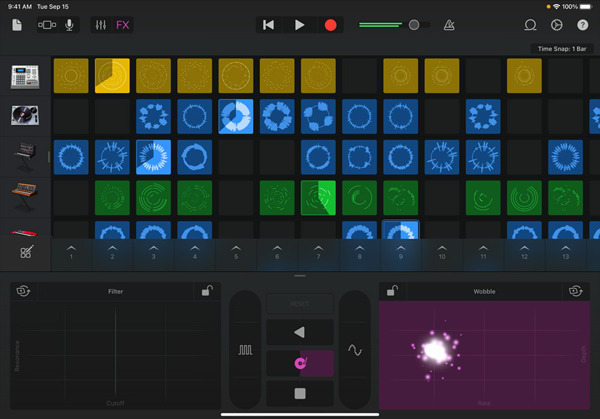Open the Loop Browser icon
600x419 pixels.
tap(530, 25)
